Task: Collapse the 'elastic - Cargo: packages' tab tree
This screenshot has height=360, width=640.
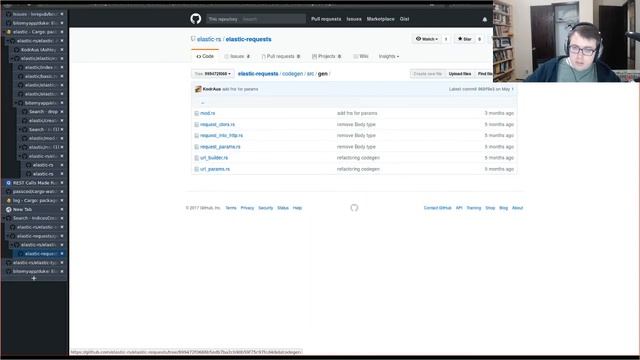Action: [x=4, y=32]
